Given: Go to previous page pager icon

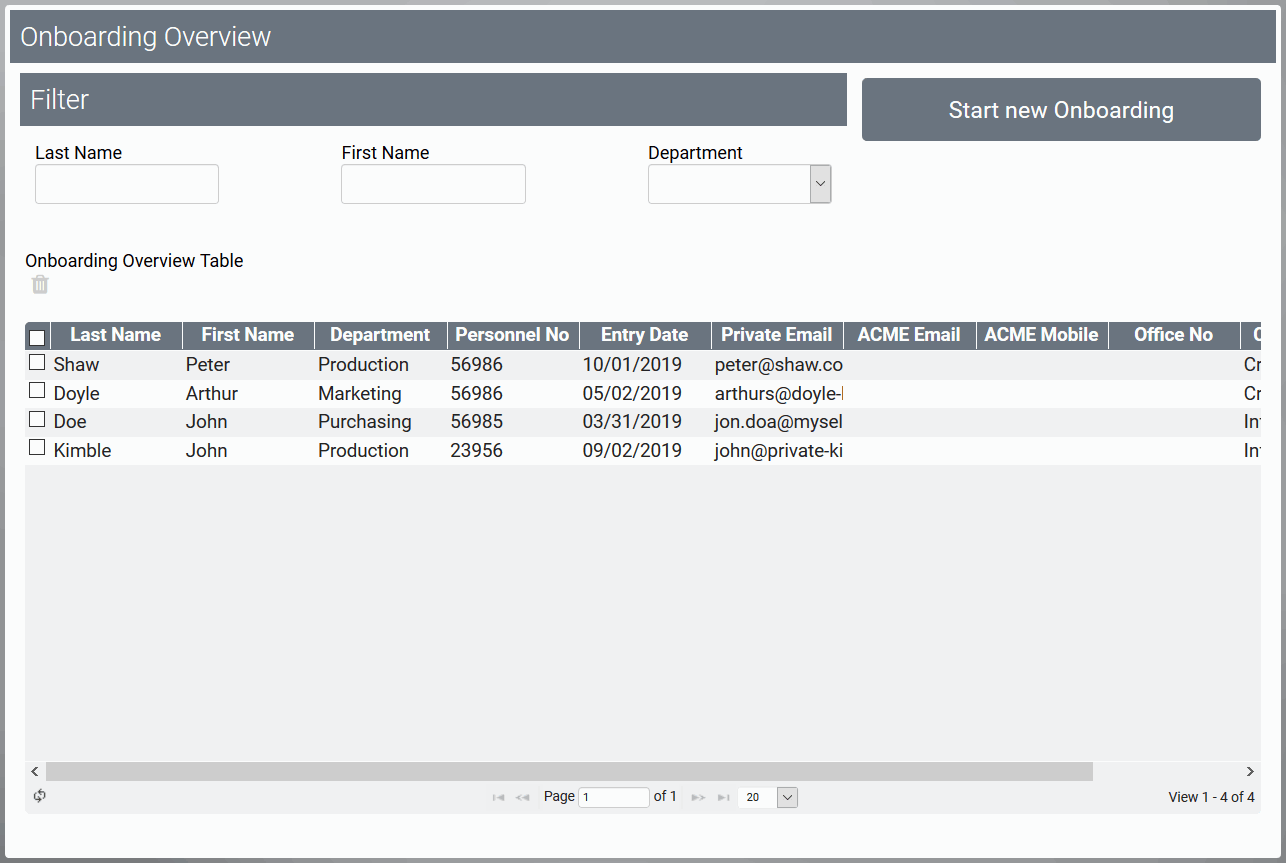Looking at the screenshot, I should (x=522, y=797).
